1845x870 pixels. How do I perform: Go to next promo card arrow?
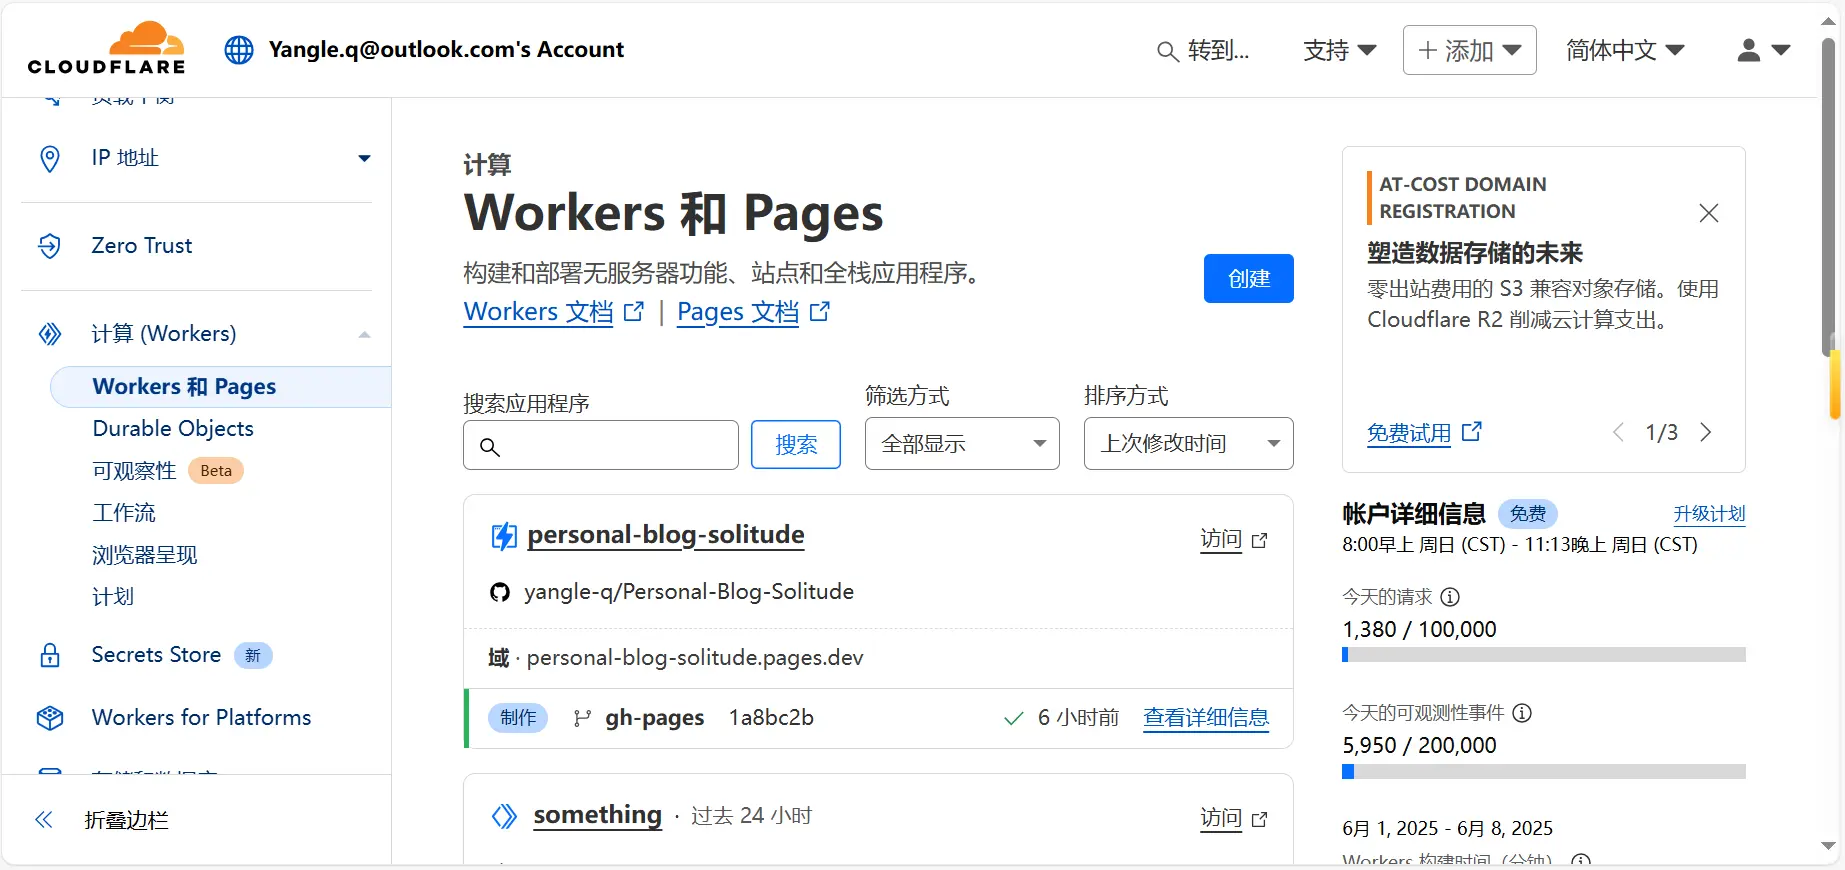(1706, 432)
